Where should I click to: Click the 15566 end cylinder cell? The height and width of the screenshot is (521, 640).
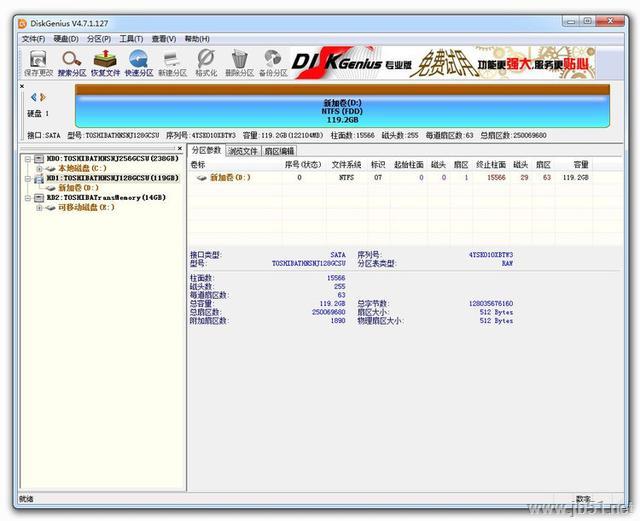[x=496, y=178]
